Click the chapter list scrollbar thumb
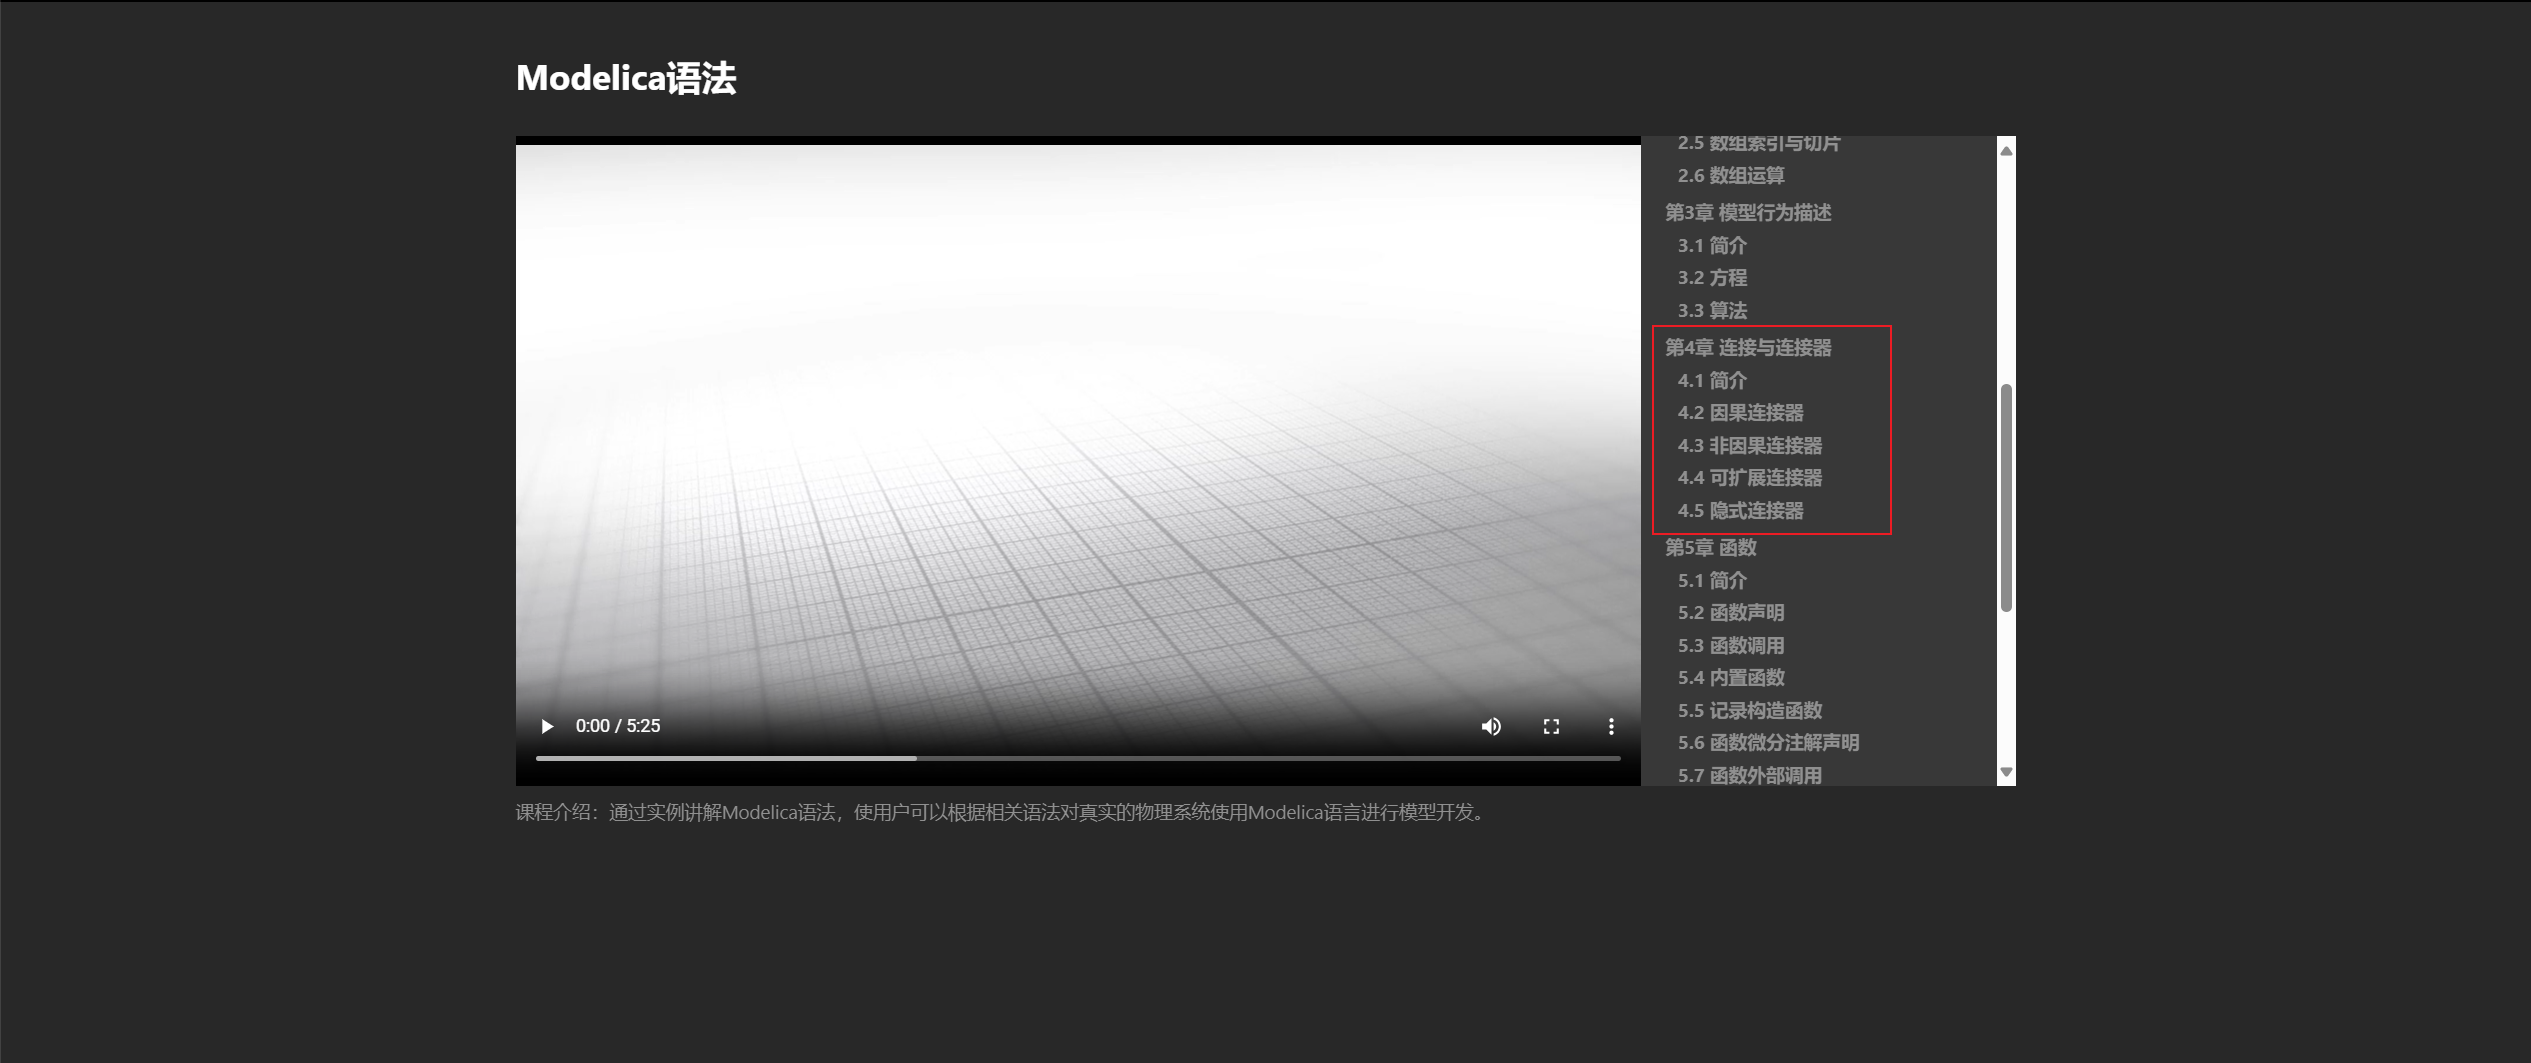 (2006, 497)
